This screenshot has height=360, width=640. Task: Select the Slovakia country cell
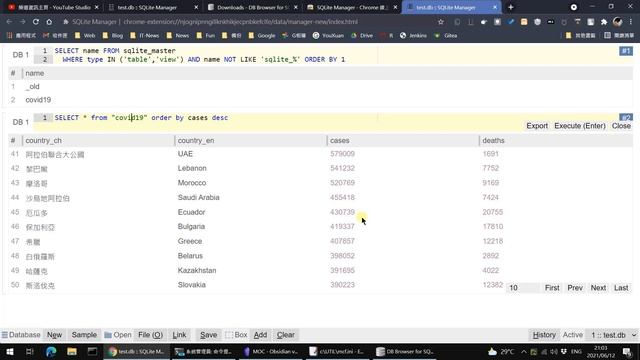[191, 285]
